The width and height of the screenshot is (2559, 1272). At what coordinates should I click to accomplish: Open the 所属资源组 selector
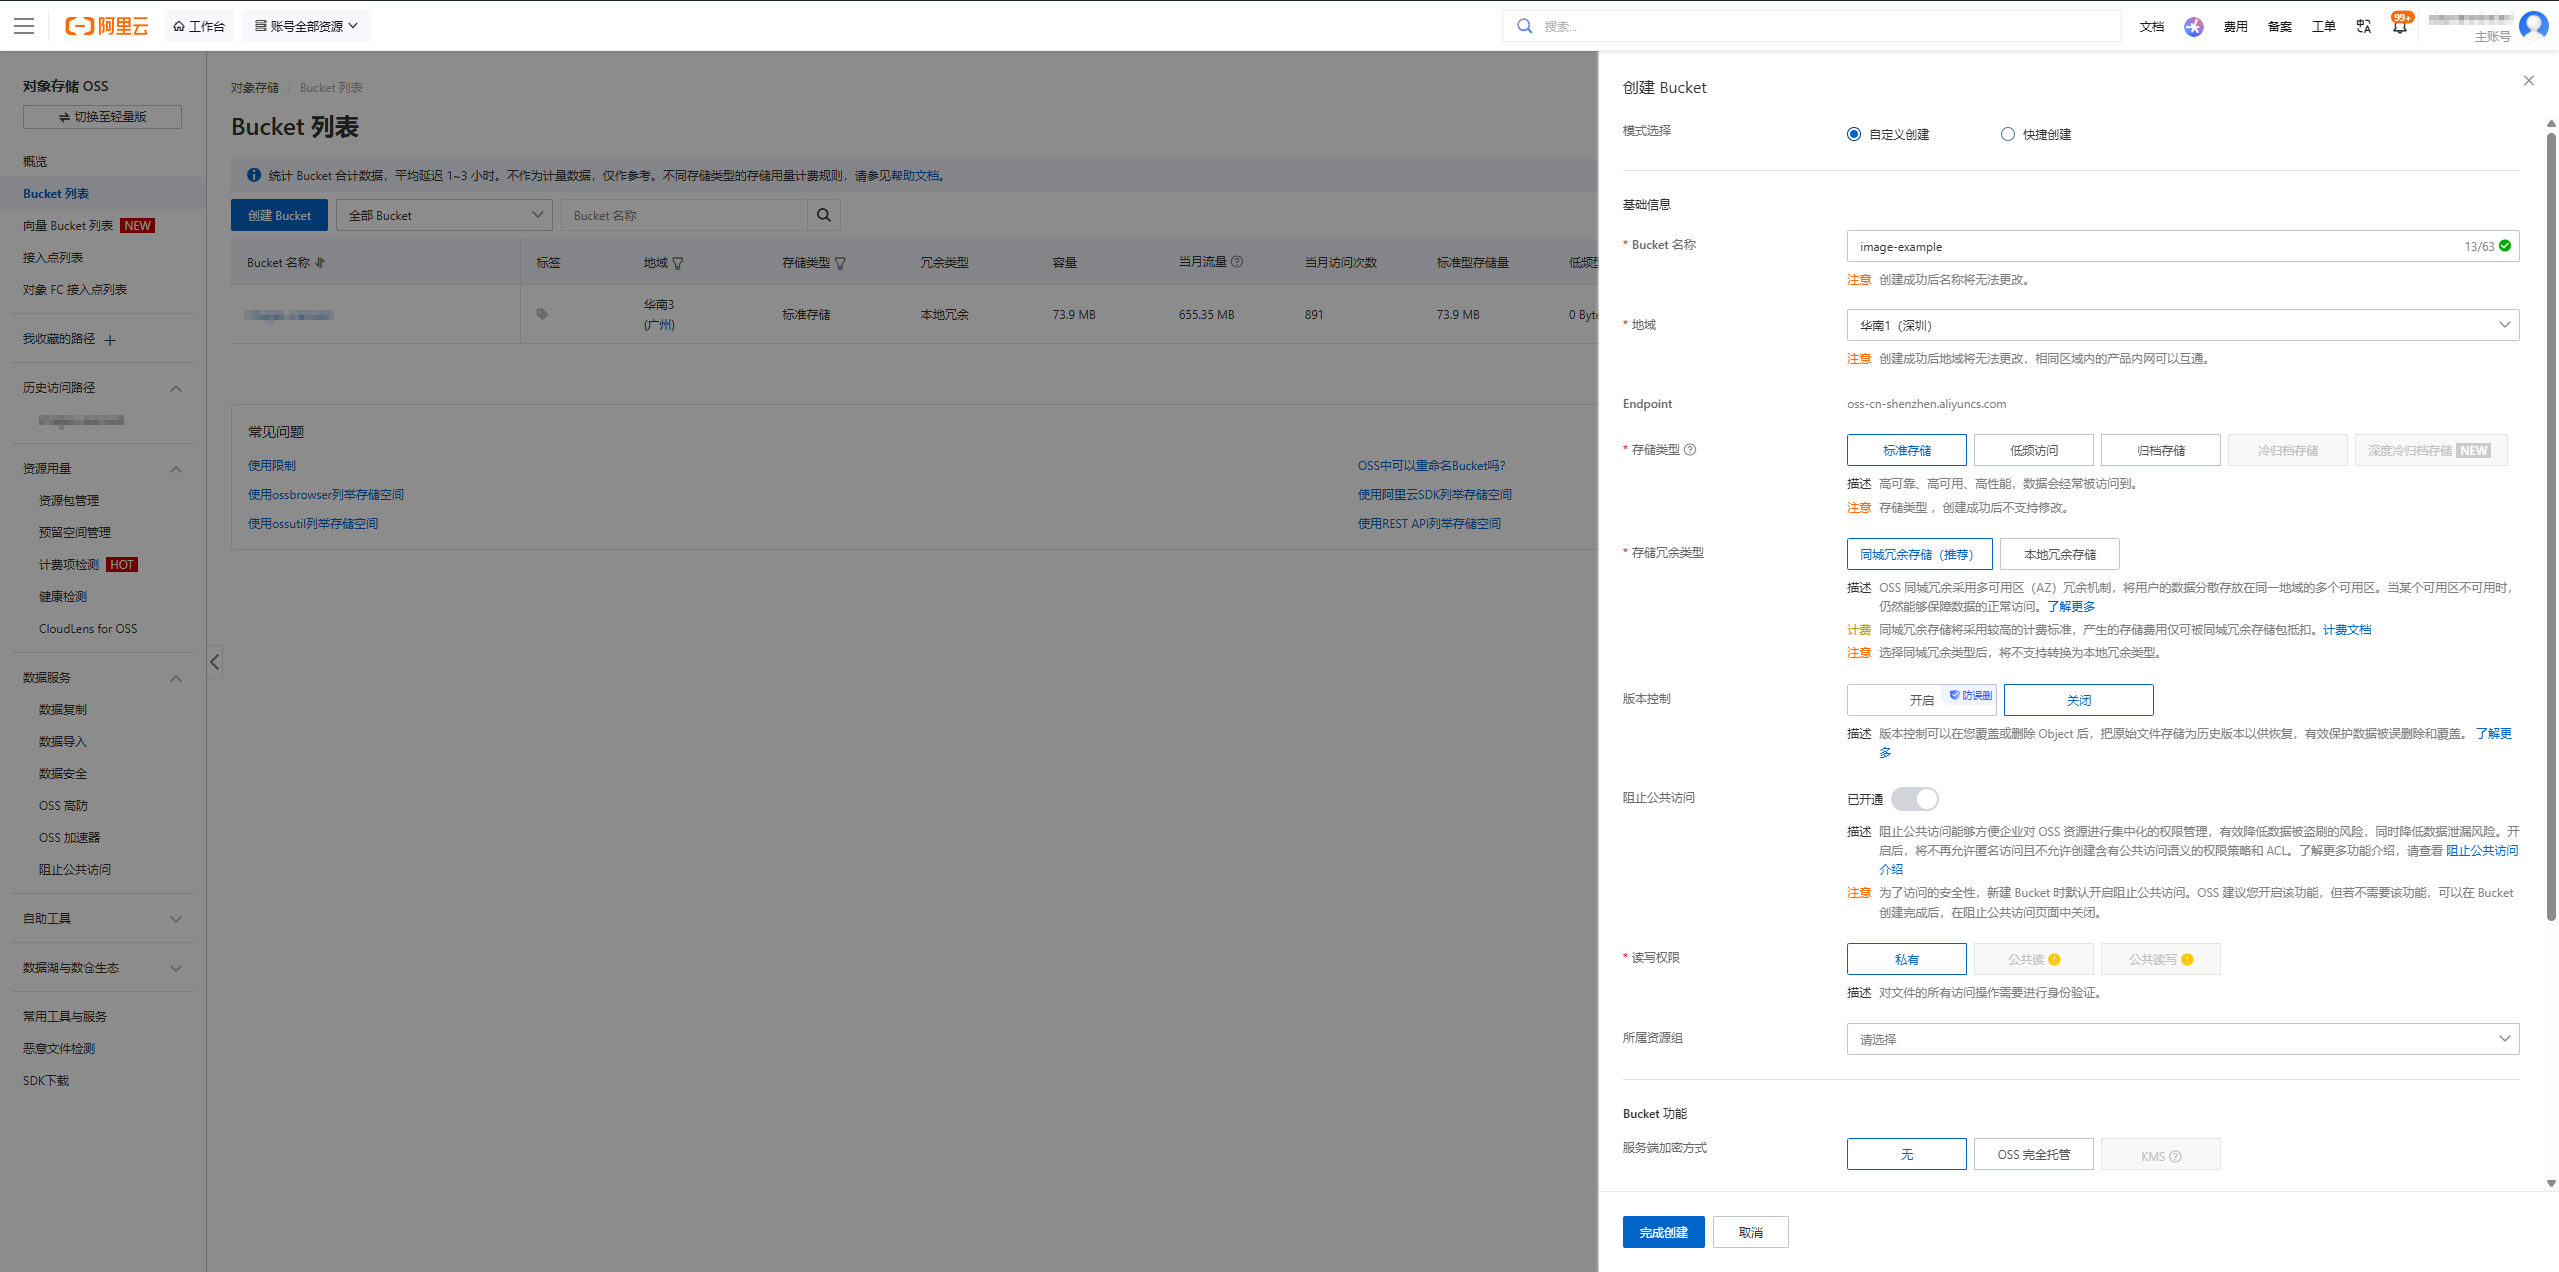2181,1038
